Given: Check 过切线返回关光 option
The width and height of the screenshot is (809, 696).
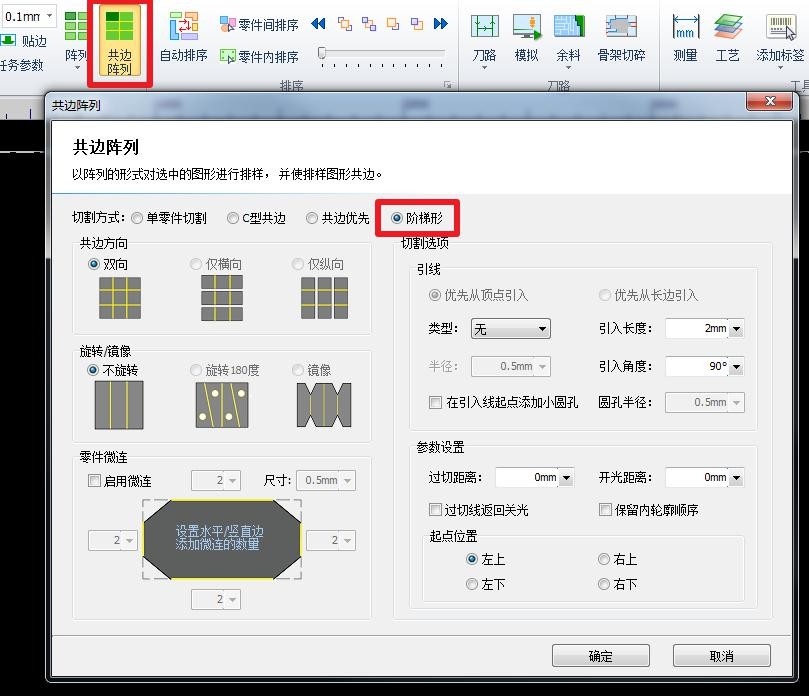Looking at the screenshot, I should pyautogui.click(x=435, y=510).
